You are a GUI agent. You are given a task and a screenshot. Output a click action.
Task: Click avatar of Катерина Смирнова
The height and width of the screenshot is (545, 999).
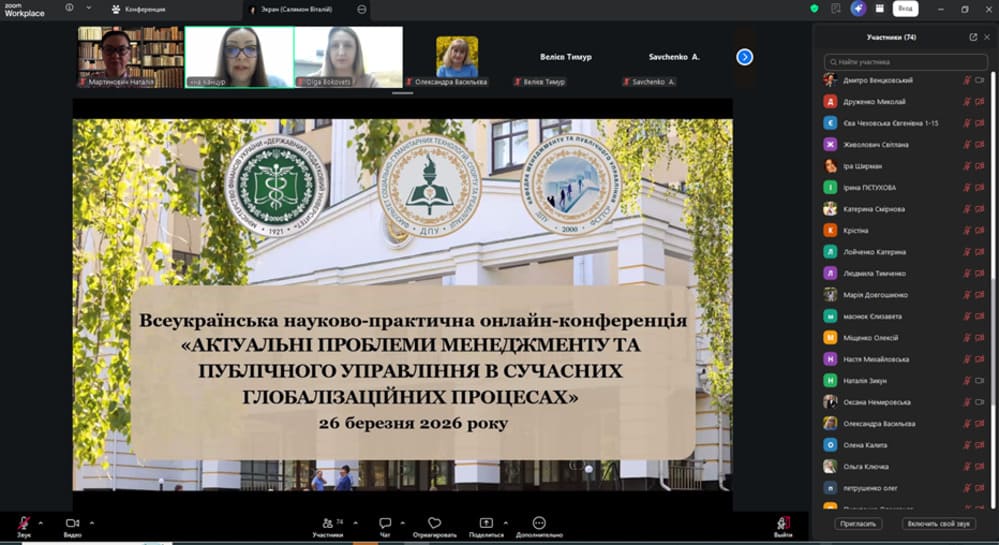[x=830, y=208]
